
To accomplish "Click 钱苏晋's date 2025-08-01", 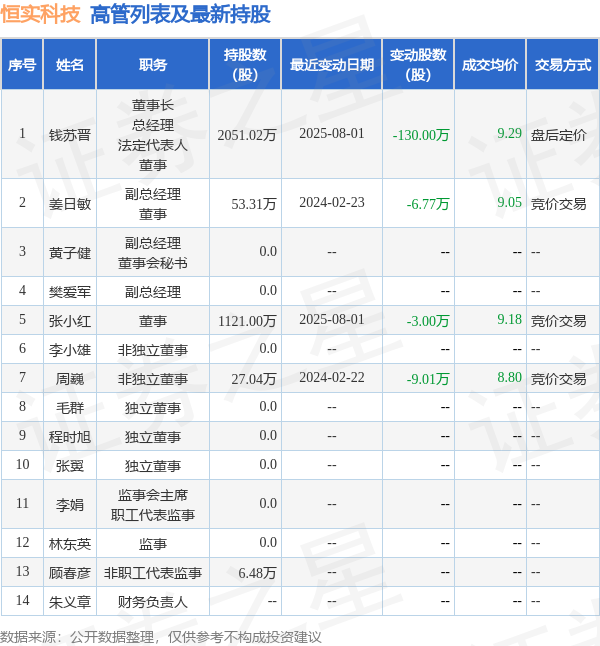I will (x=332, y=133).
